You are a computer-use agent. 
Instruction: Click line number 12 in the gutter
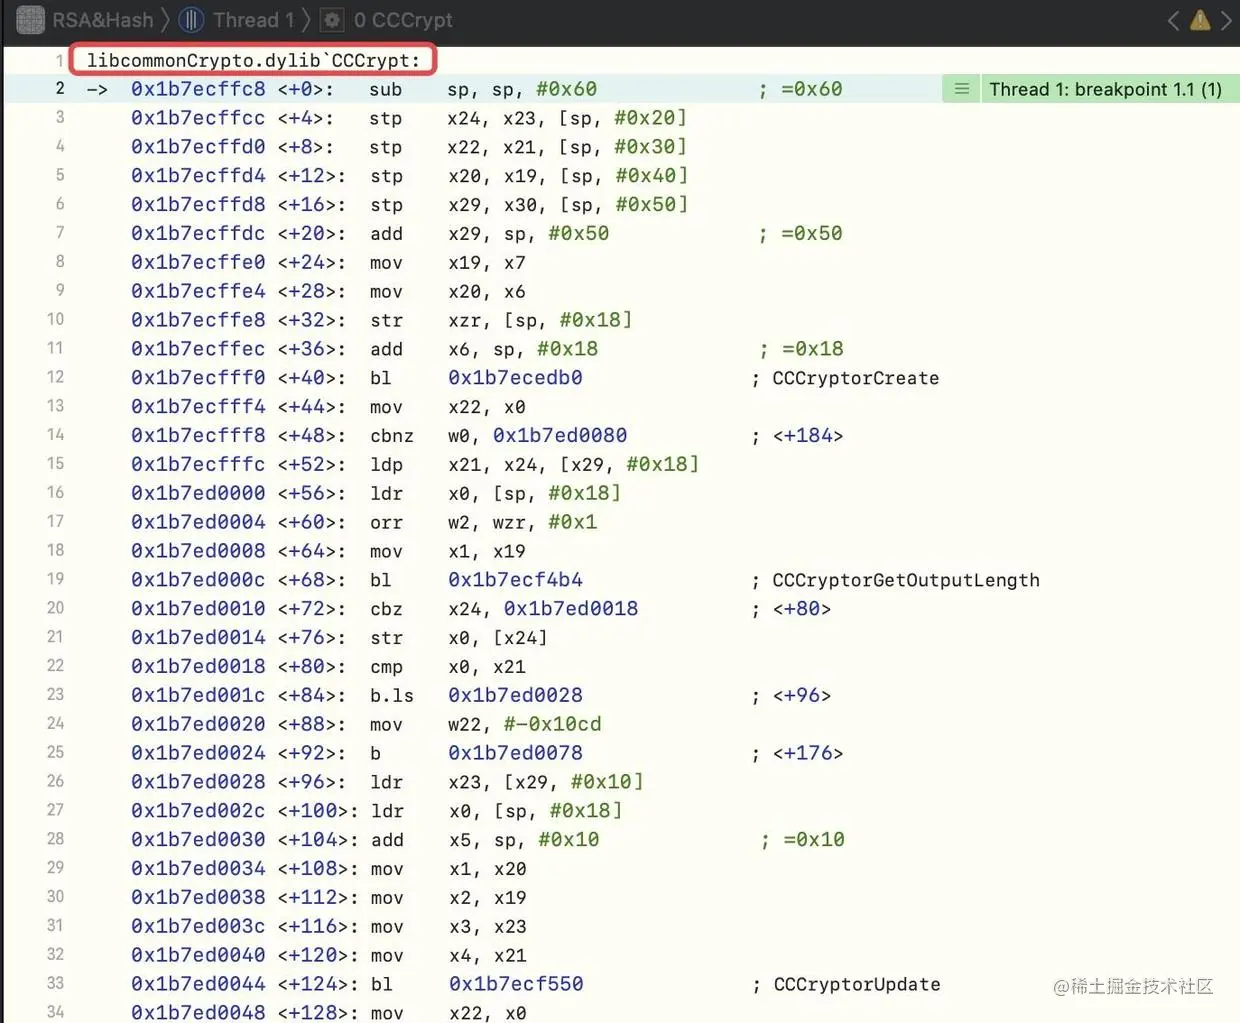click(x=55, y=377)
